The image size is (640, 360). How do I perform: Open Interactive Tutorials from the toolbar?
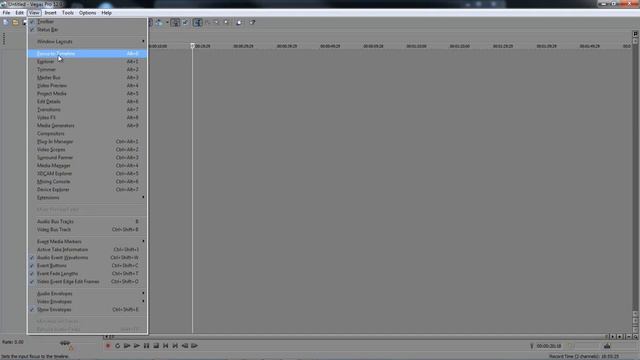(x=239, y=22)
